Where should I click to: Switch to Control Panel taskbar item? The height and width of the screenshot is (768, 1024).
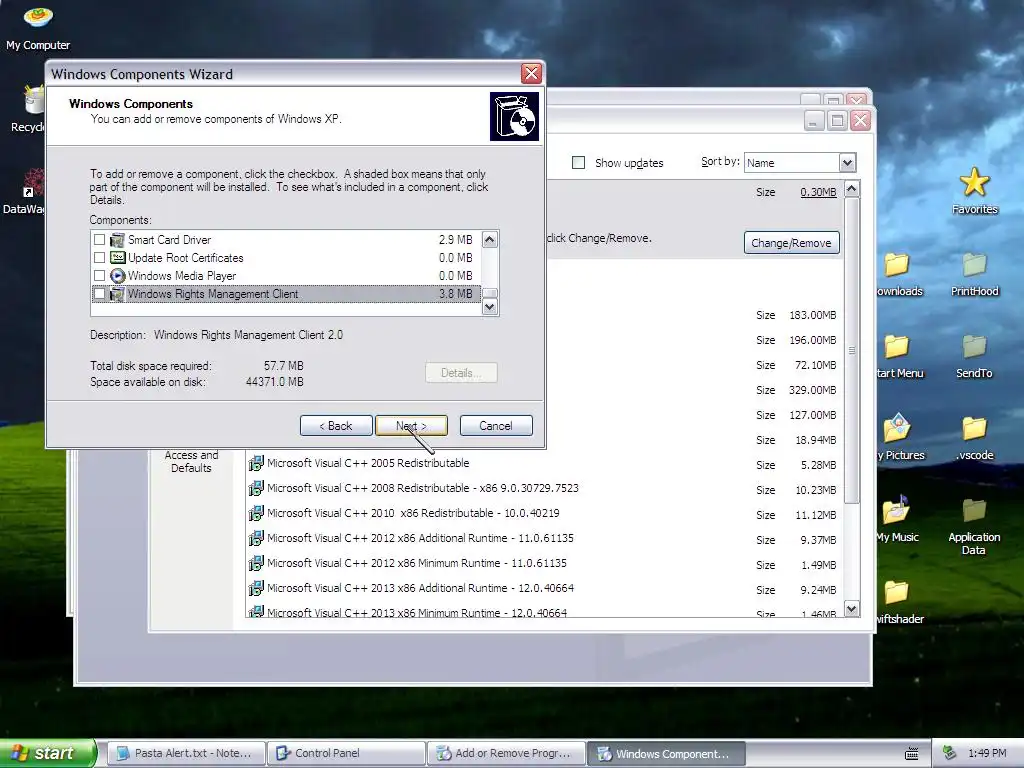tap(346, 753)
